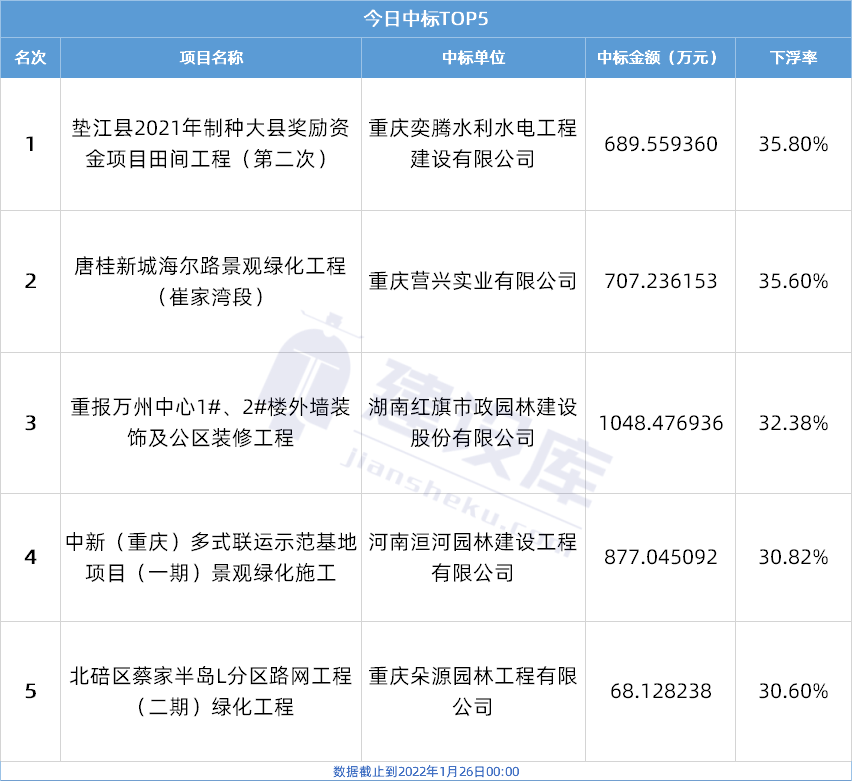Click amount 689.559360
This screenshot has width=852, height=781.
coord(661,144)
